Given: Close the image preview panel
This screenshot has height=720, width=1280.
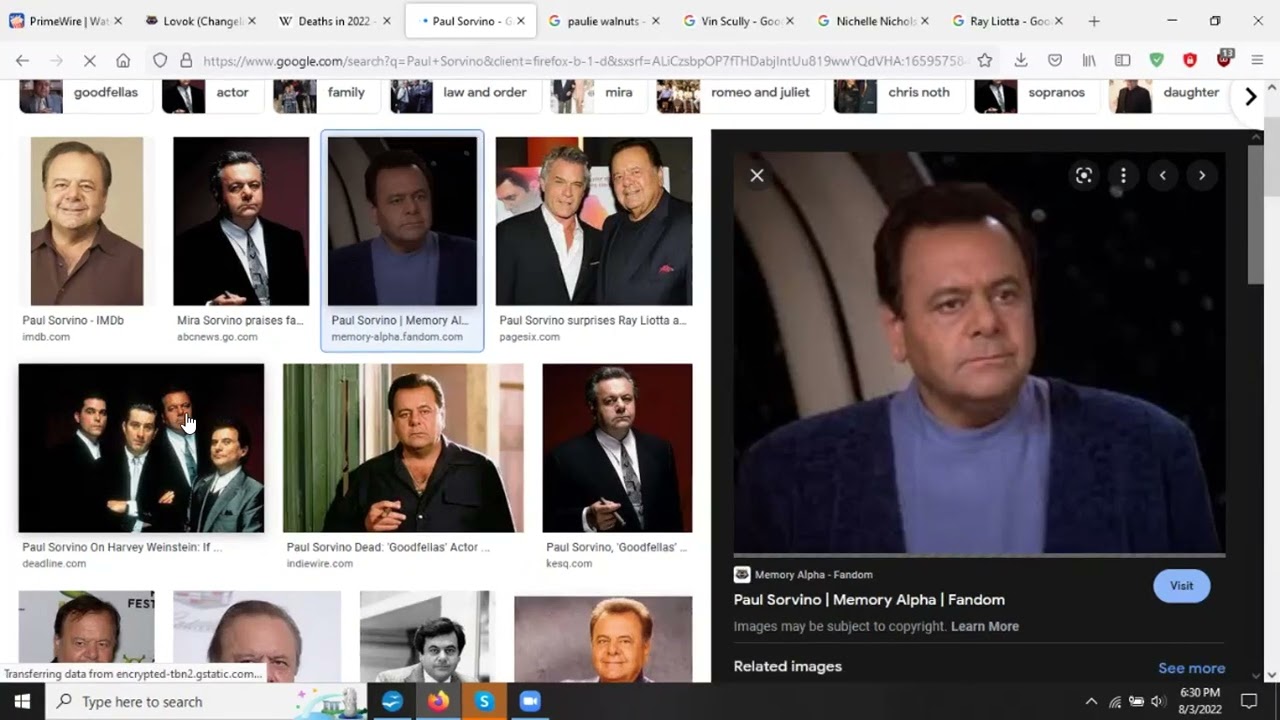Looking at the screenshot, I should [757, 175].
